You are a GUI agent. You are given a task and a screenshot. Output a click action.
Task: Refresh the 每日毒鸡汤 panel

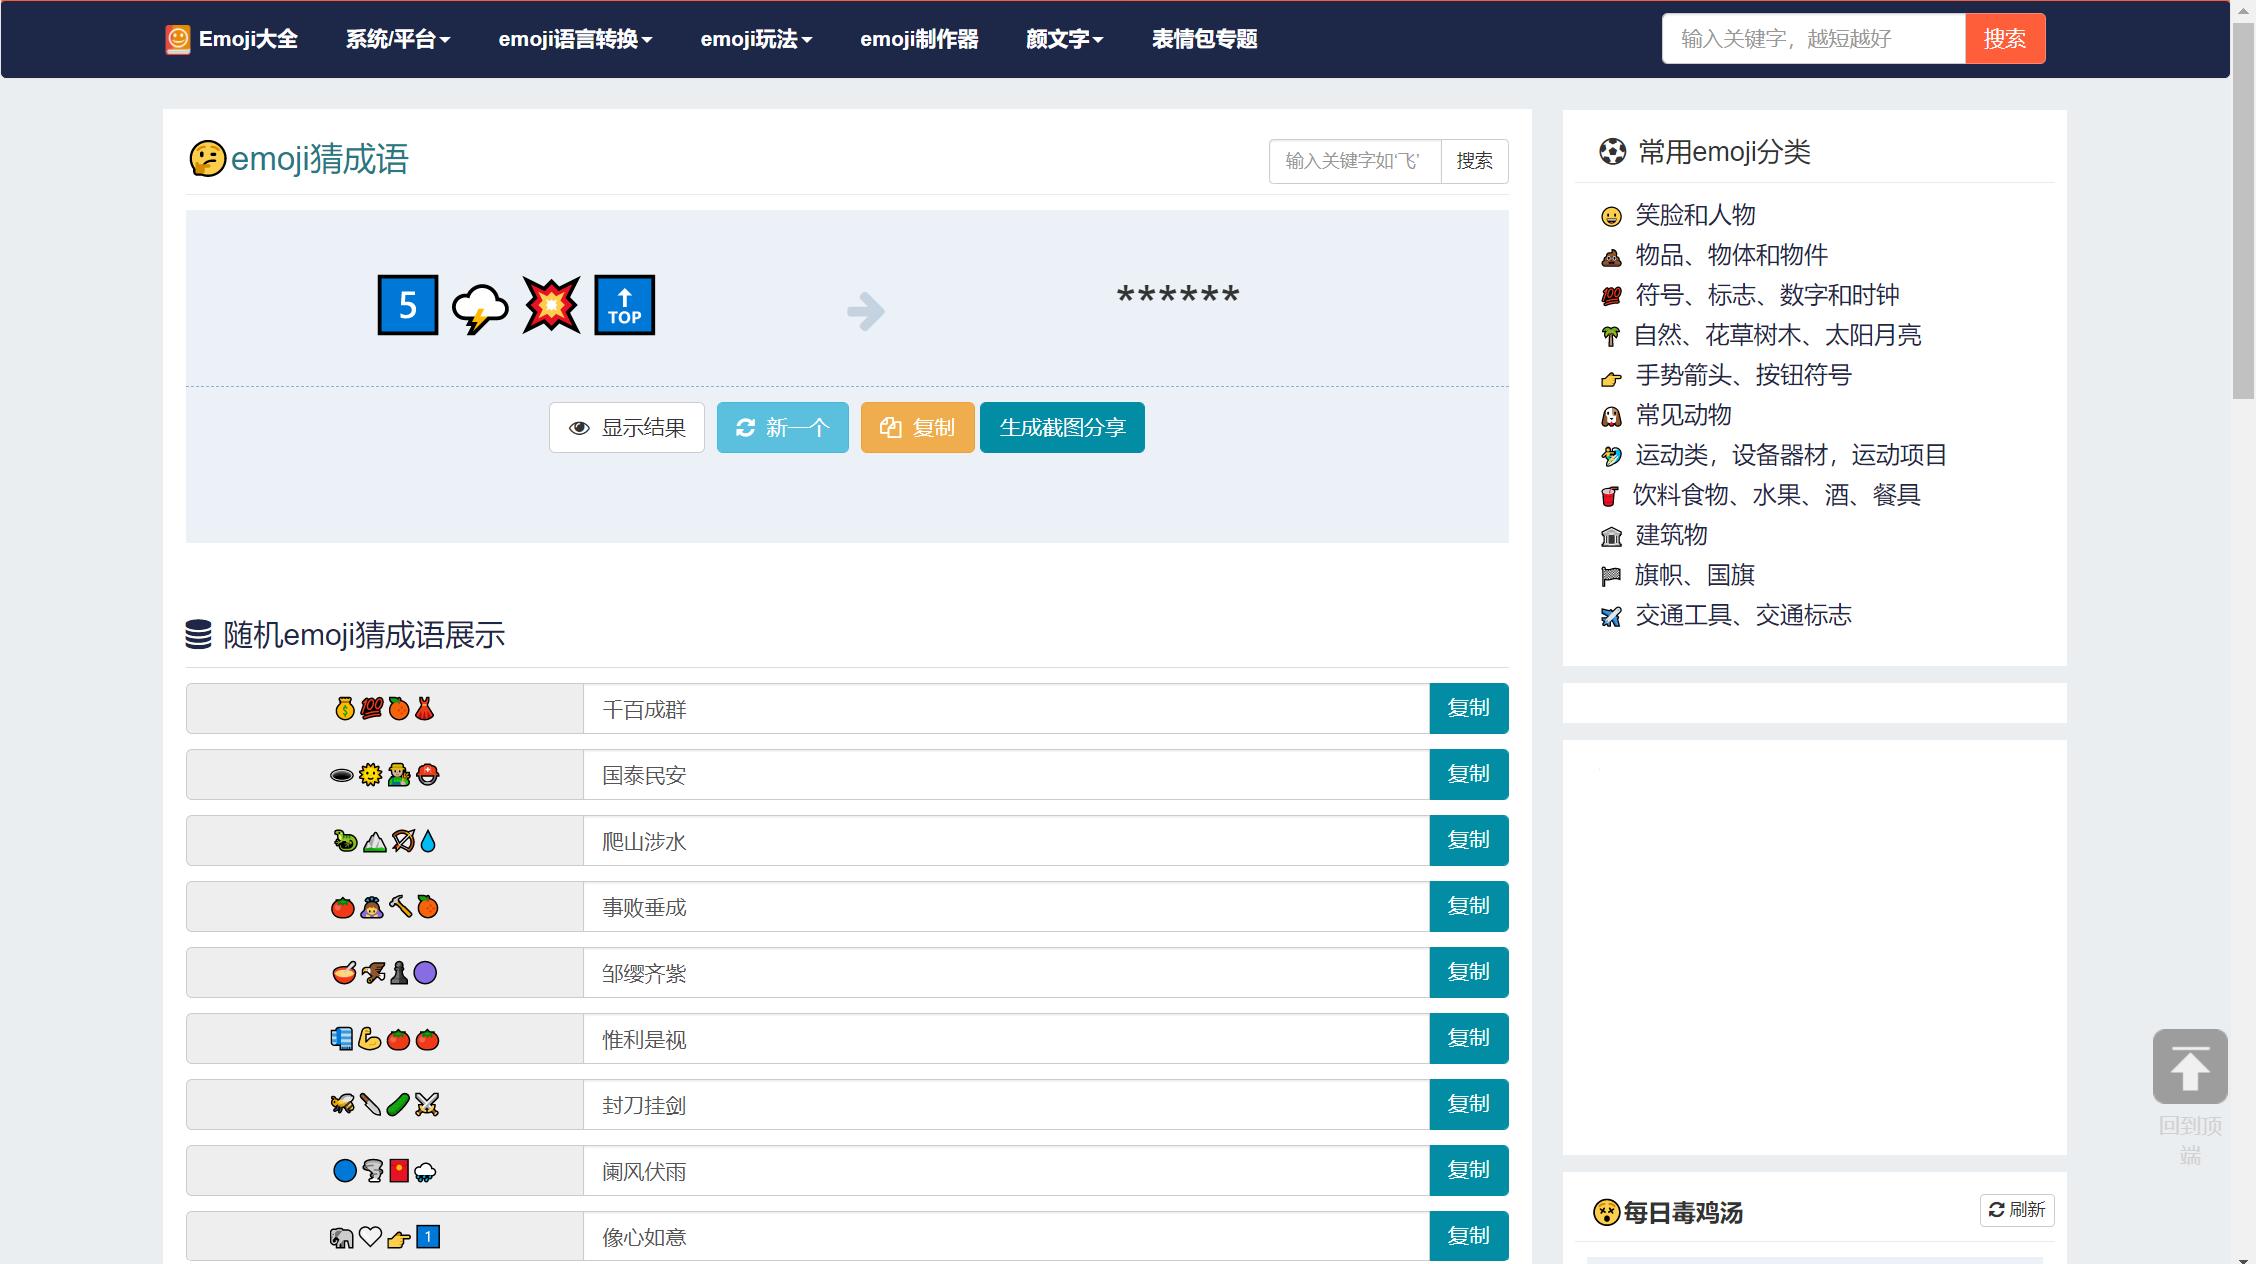[2016, 1210]
